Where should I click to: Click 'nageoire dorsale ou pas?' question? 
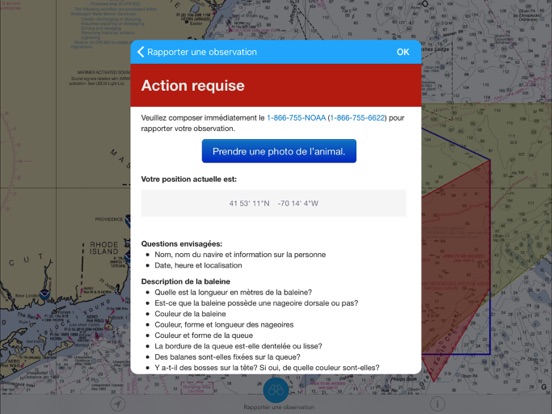tap(256, 303)
